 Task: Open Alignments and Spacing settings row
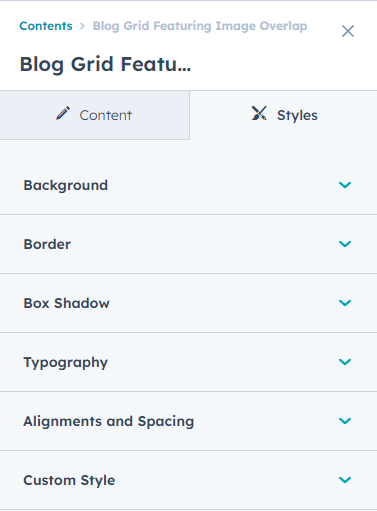pyautogui.click(x=188, y=421)
